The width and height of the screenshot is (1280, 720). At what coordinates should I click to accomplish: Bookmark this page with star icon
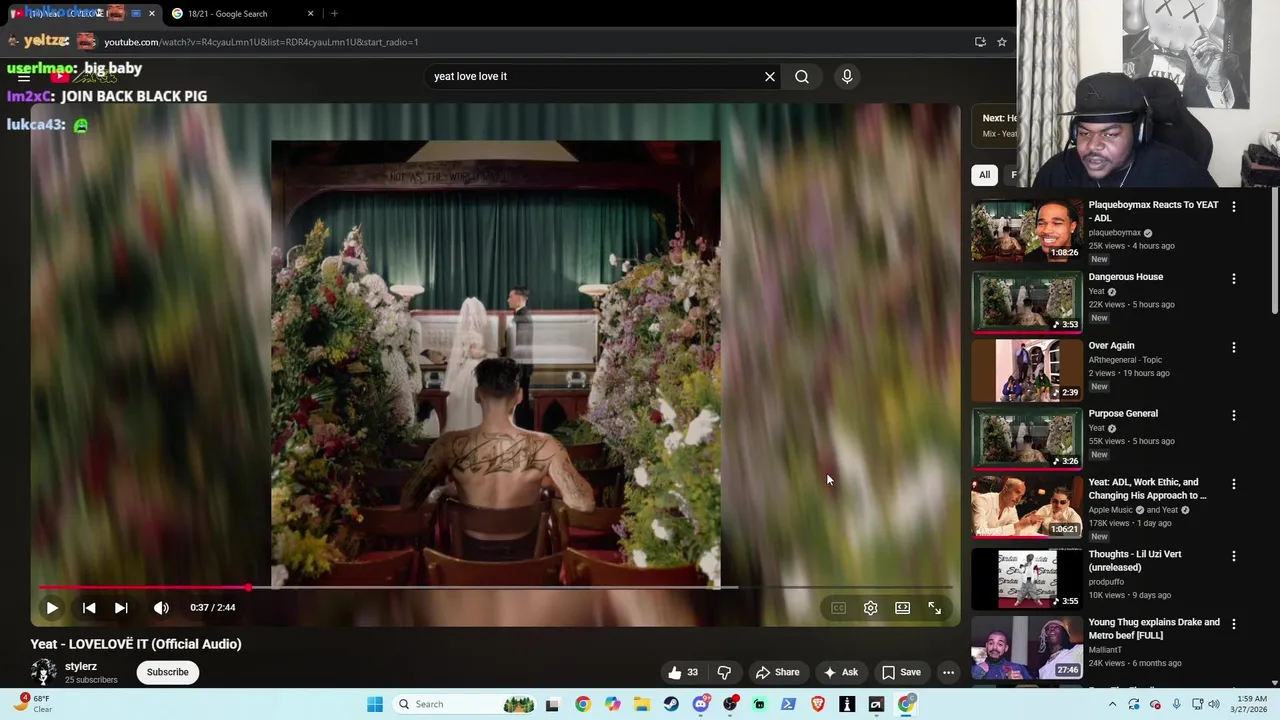click(1001, 42)
